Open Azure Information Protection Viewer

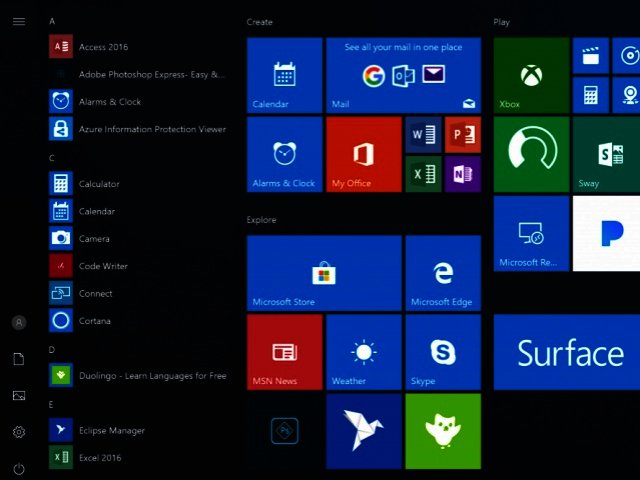click(x=139, y=129)
